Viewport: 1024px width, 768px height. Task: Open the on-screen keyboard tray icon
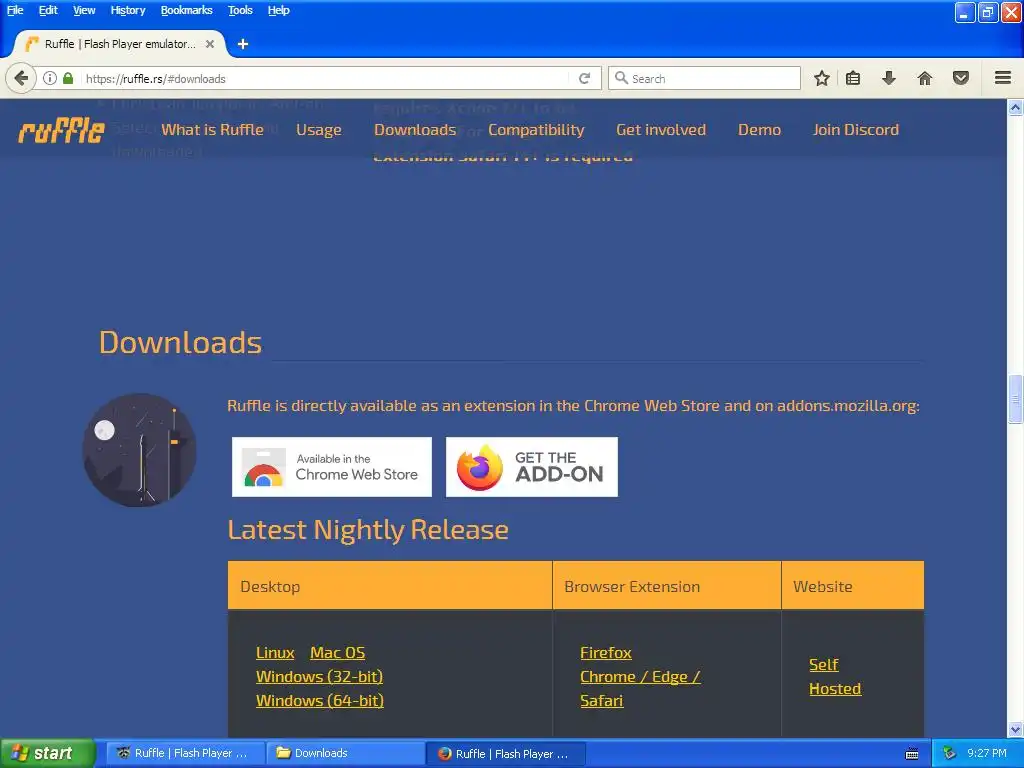(x=912, y=754)
